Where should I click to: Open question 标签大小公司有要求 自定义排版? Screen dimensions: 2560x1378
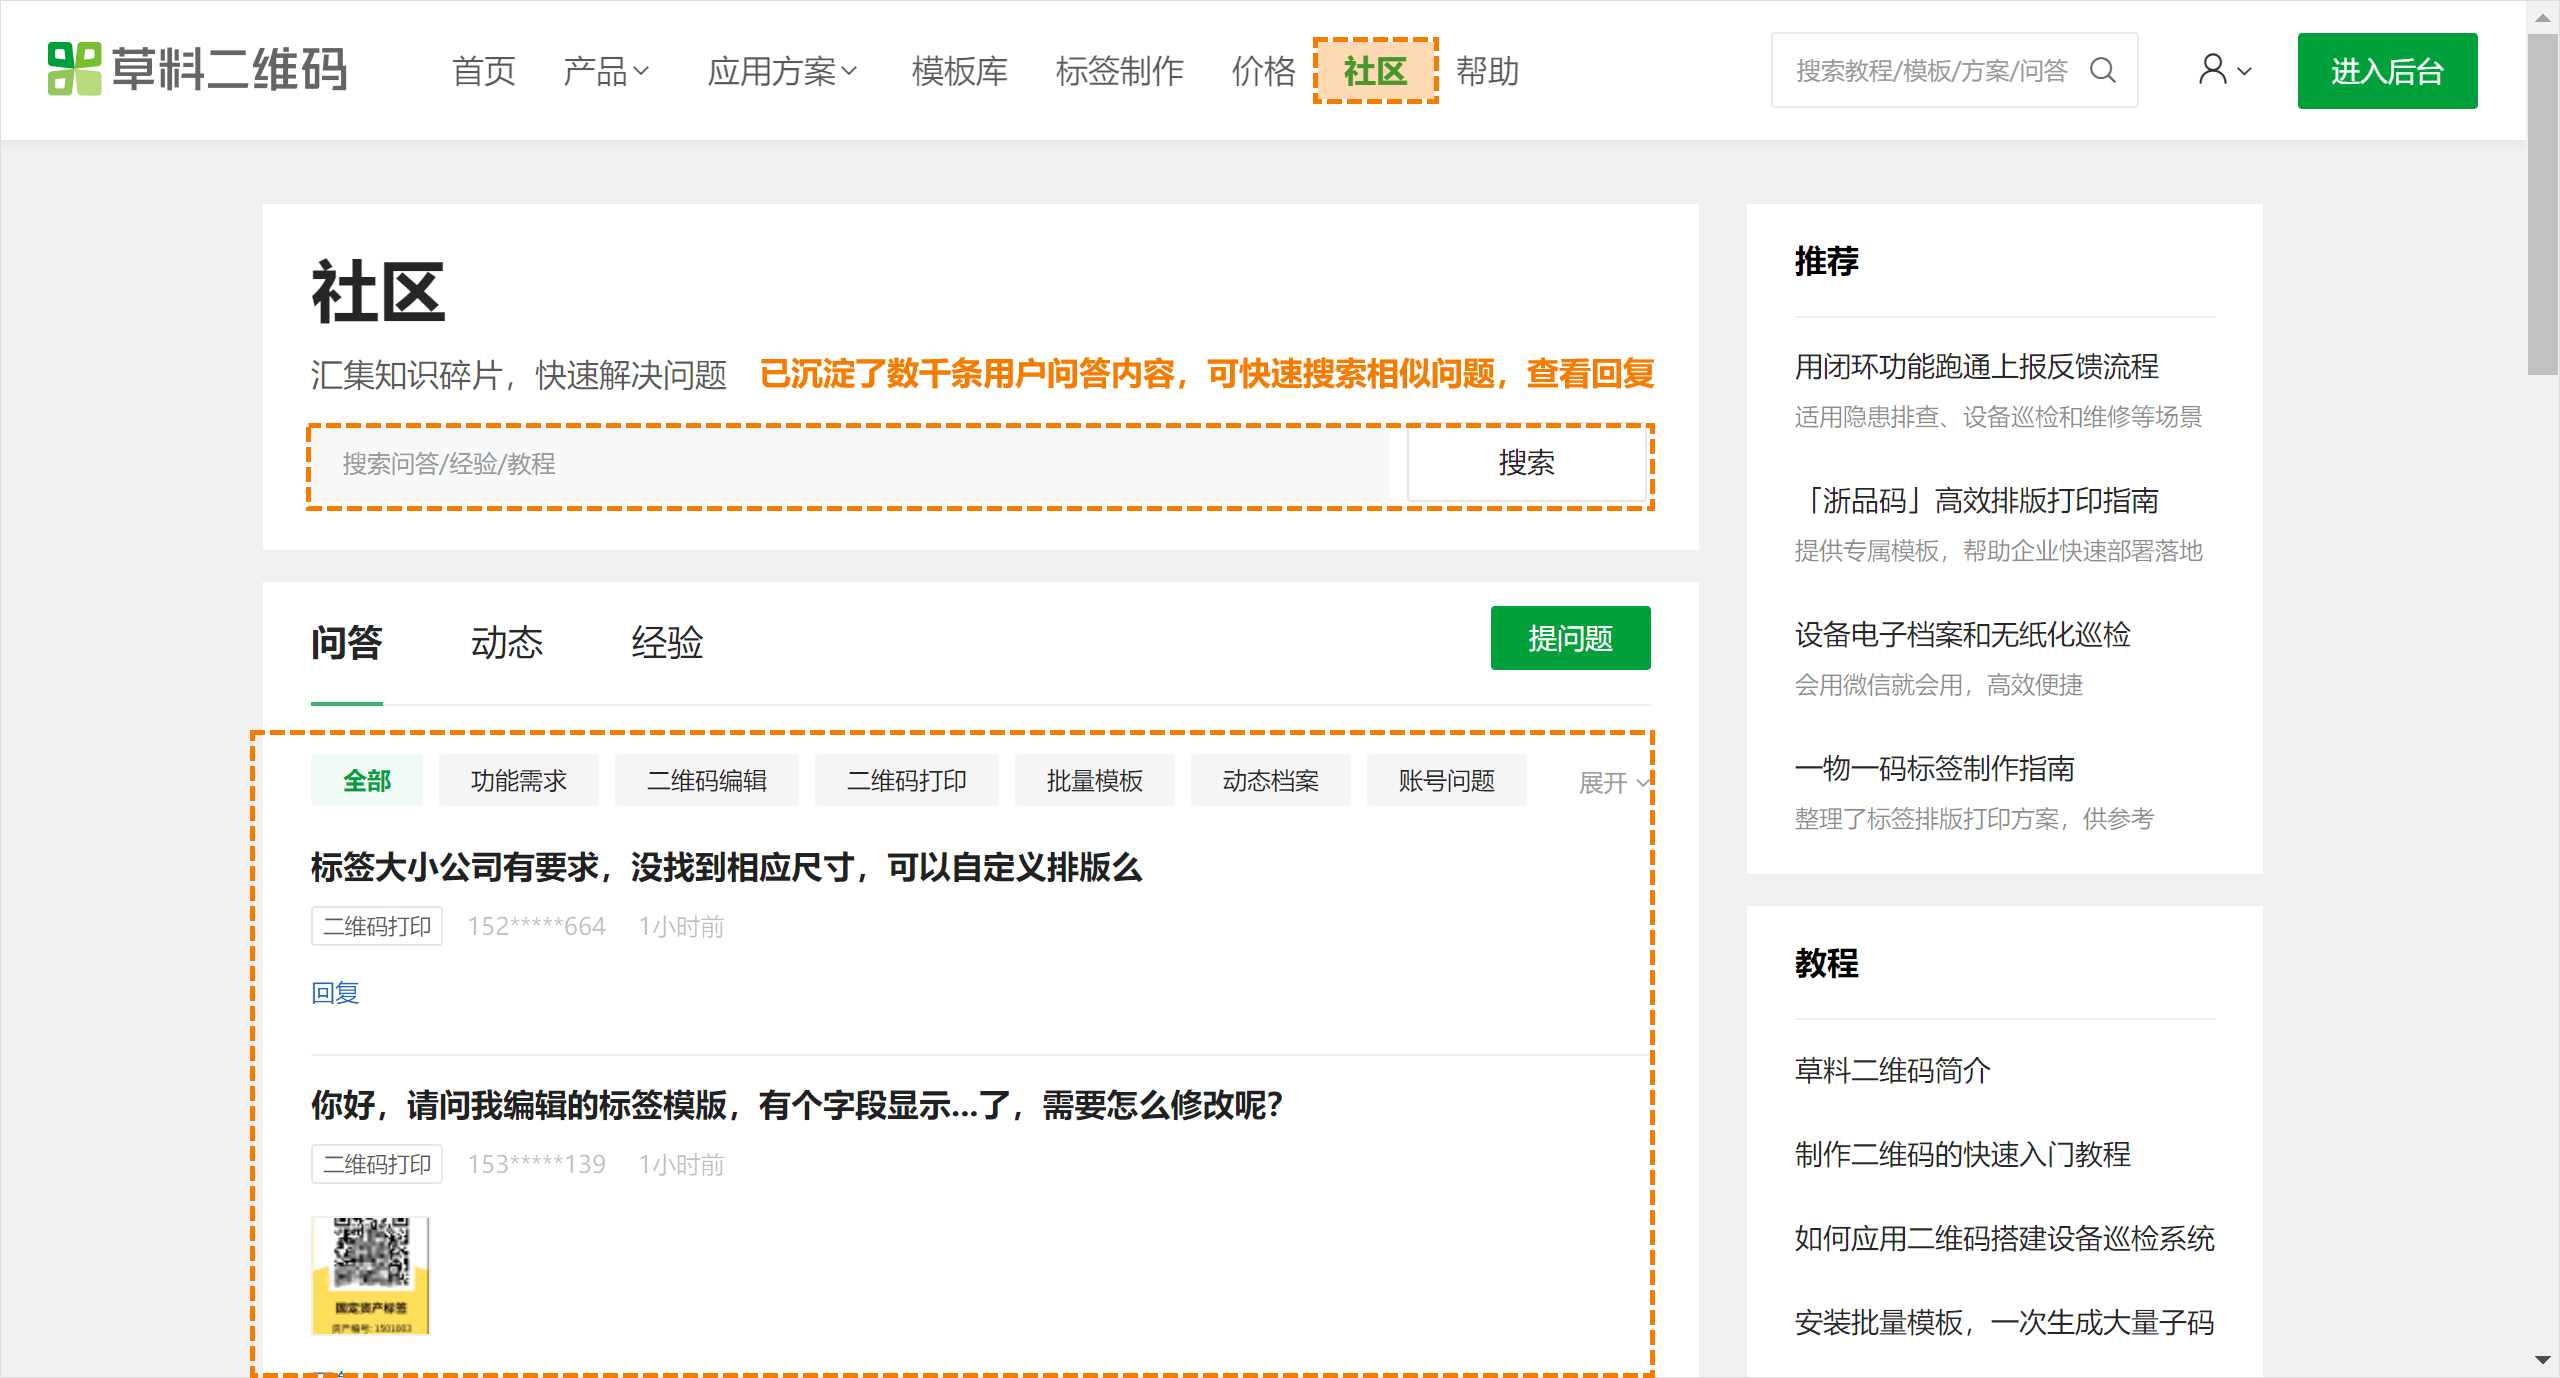(x=726, y=867)
